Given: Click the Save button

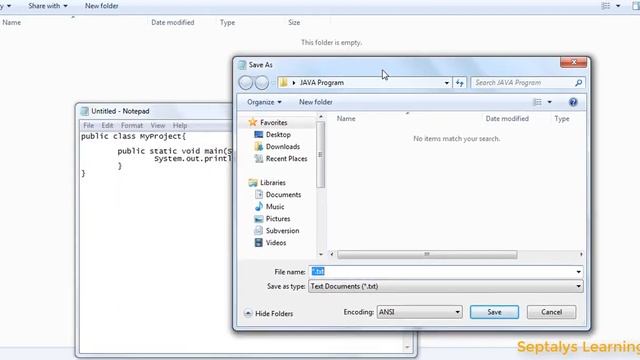Looking at the screenshot, I should pyautogui.click(x=494, y=312).
